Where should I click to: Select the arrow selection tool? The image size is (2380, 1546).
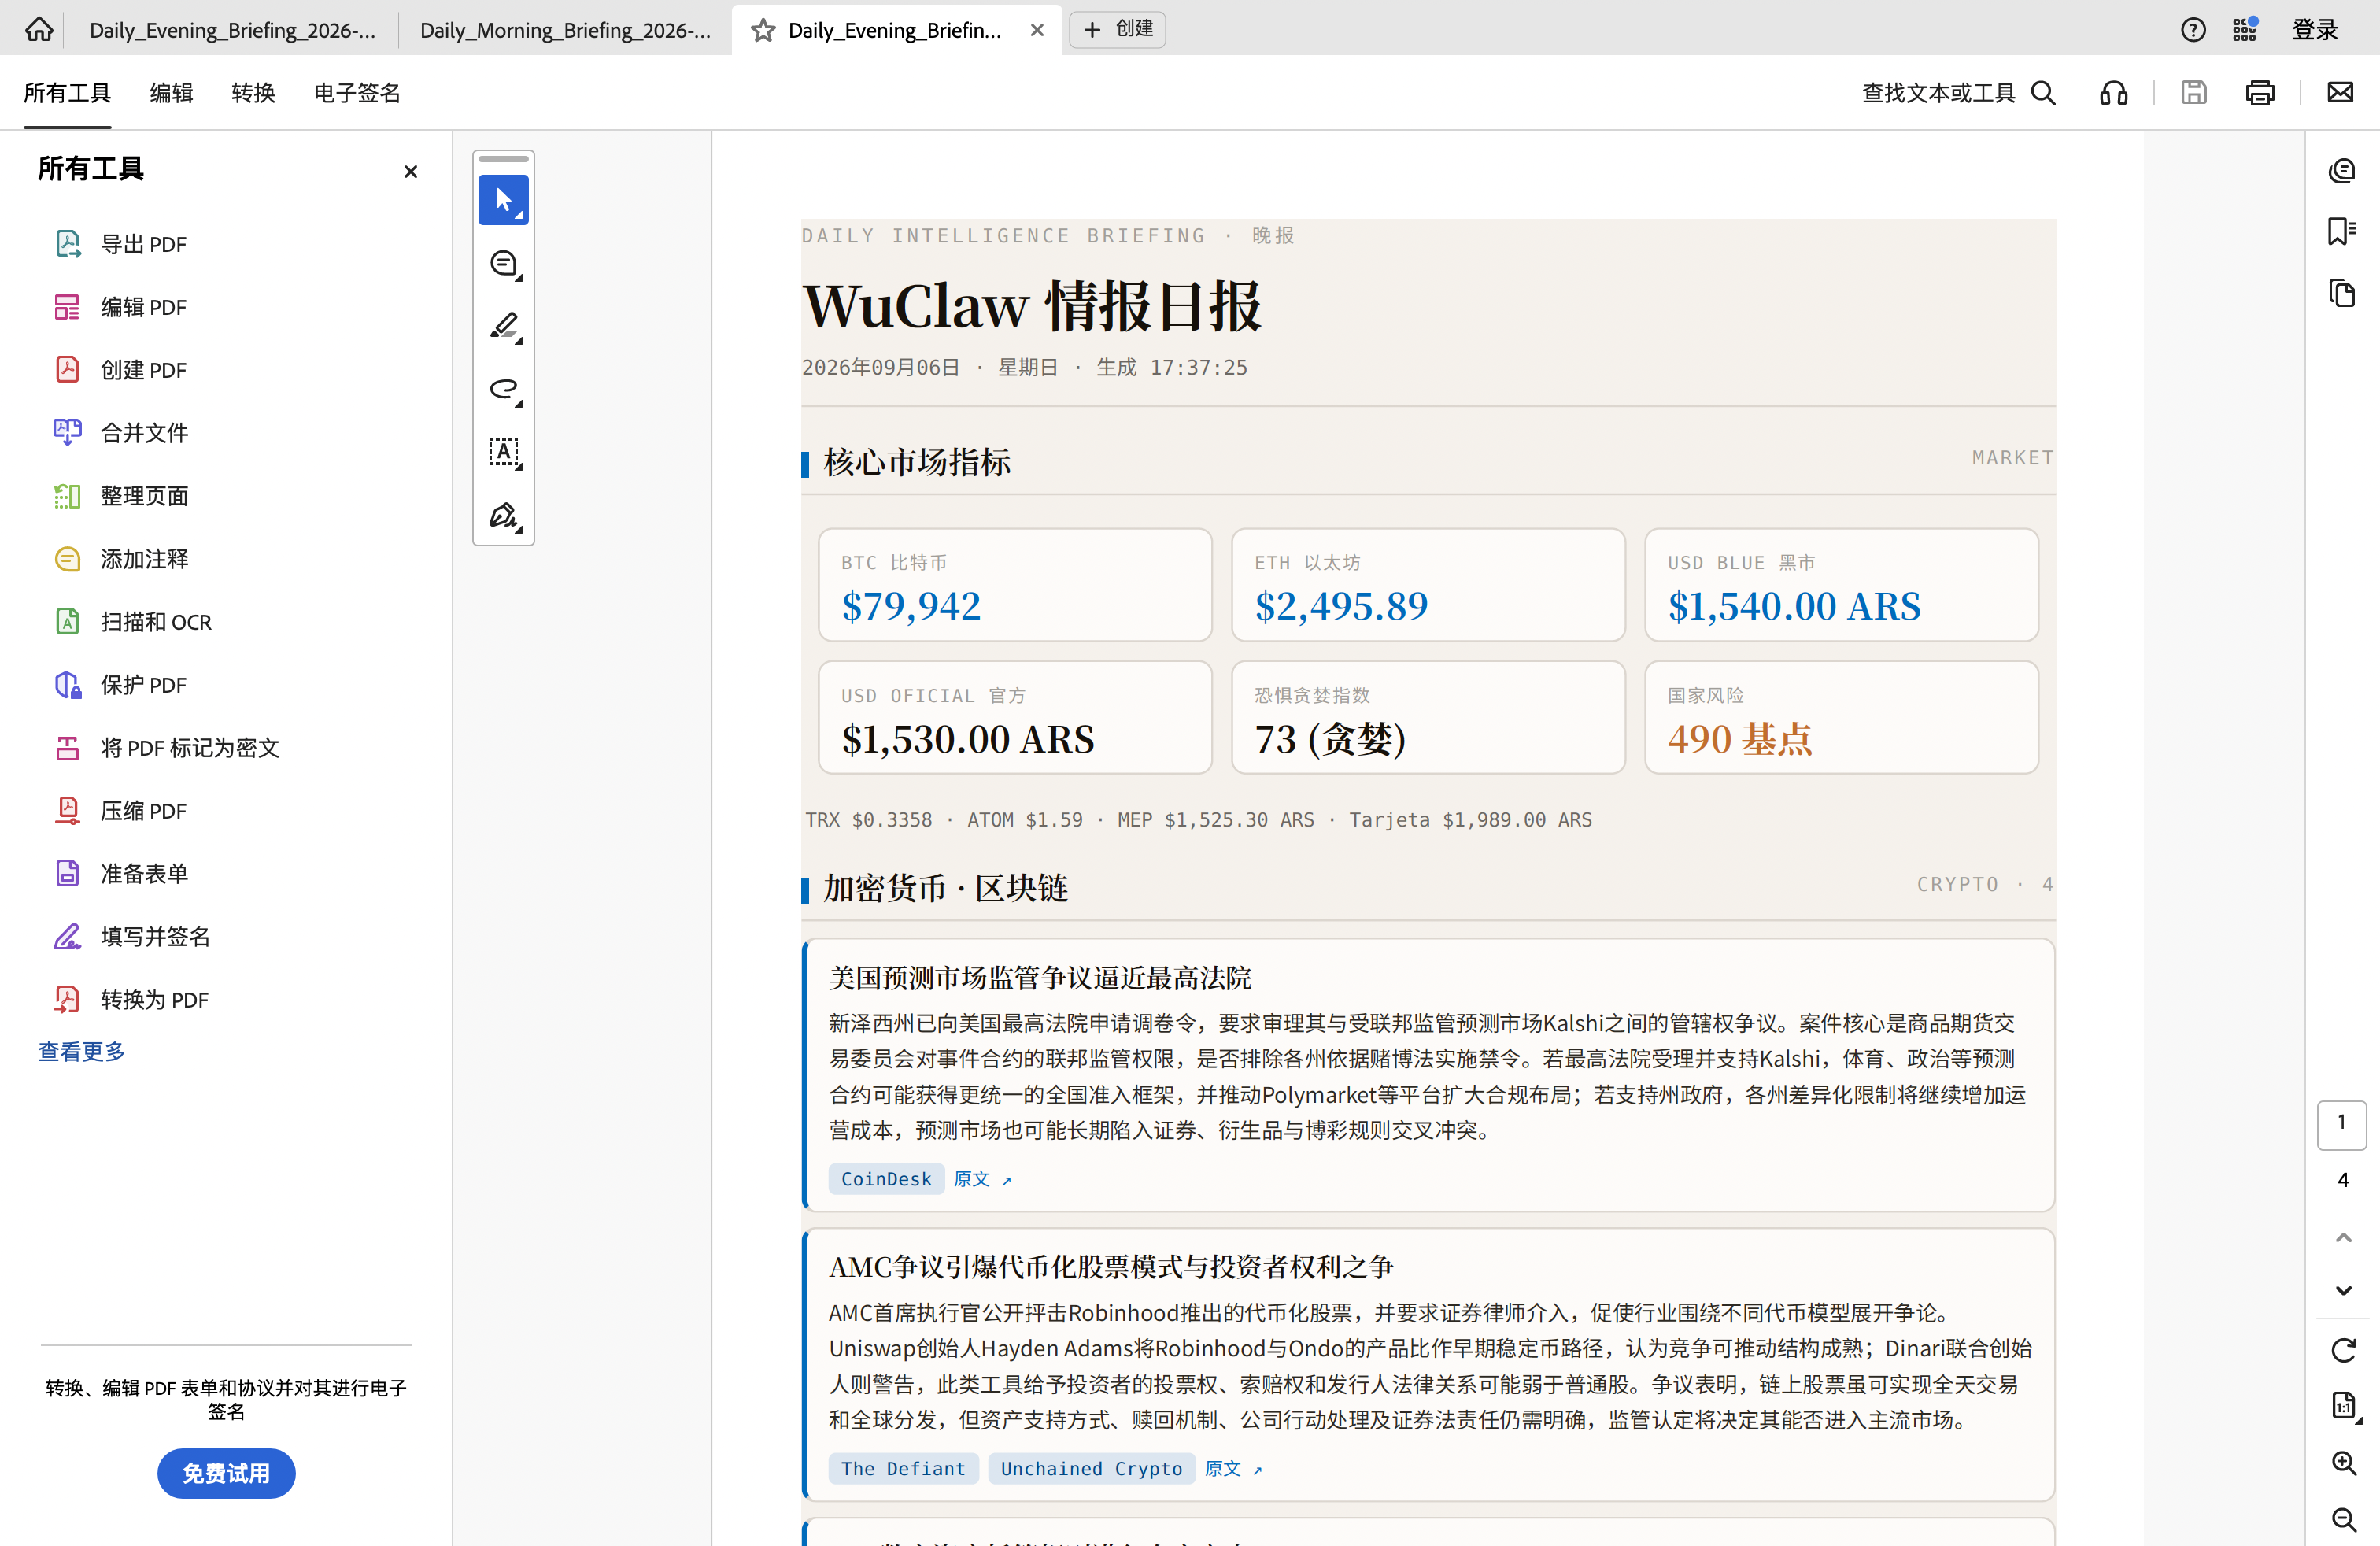coord(503,200)
